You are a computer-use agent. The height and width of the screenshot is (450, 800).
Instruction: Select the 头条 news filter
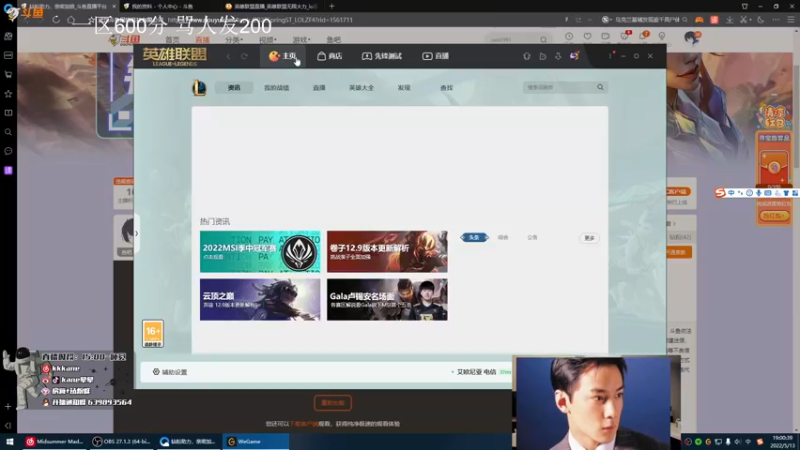click(x=474, y=237)
